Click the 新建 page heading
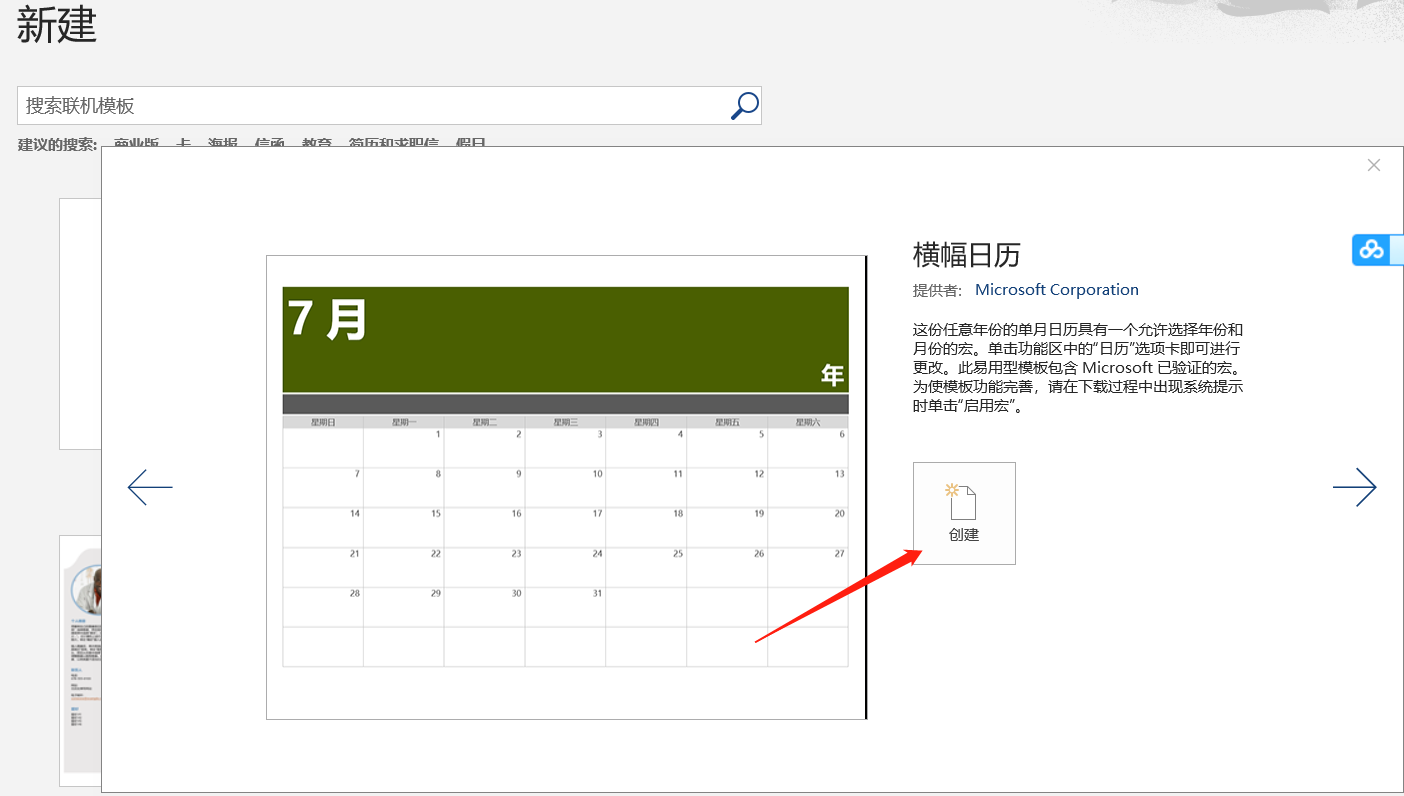The width and height of the screenshot is (1404, 796). [57, 26]
